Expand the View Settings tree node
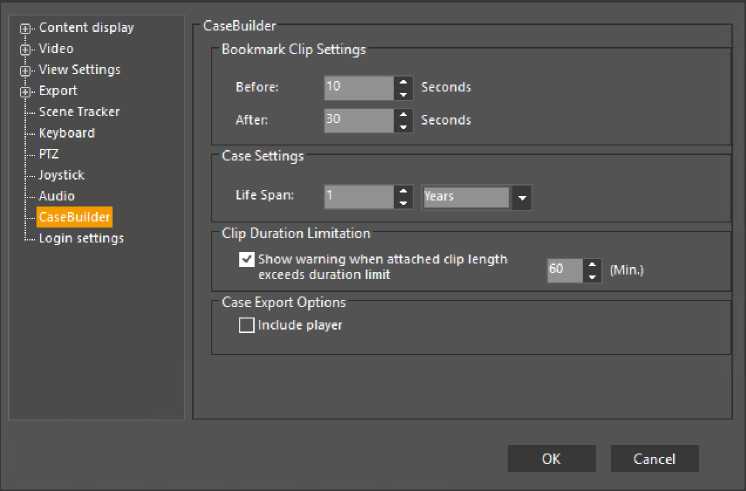746x491 pixels. pos(26,70)
